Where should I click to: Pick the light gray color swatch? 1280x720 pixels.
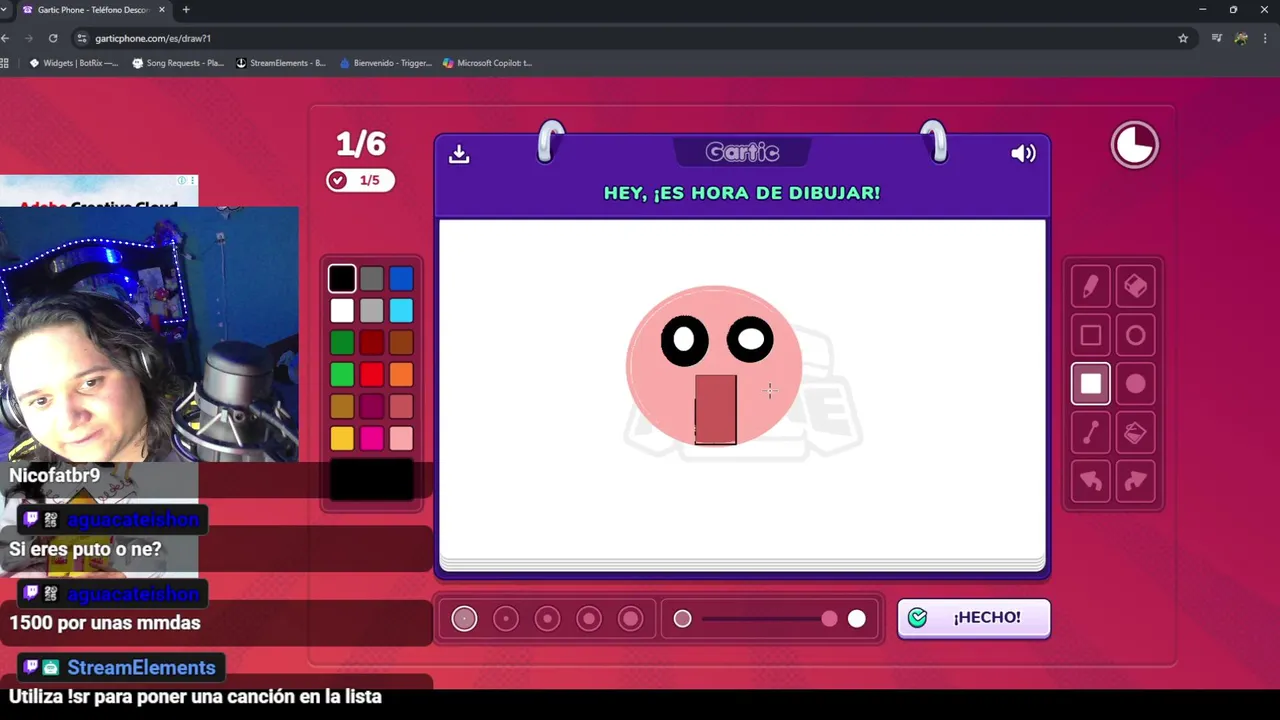pos(372,310)
